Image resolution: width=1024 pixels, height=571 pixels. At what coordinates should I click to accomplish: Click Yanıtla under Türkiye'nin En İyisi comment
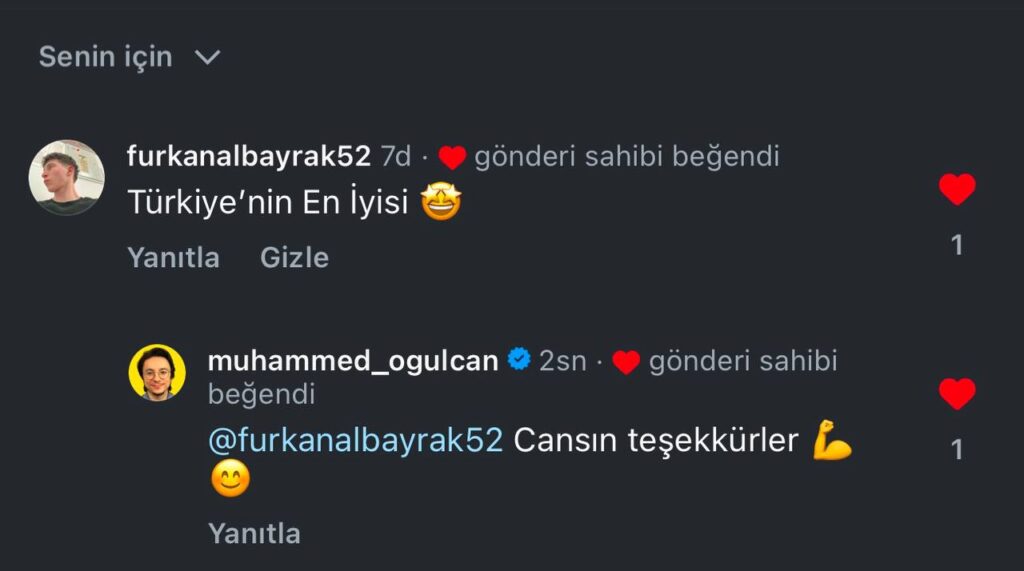tap(173, 257)
